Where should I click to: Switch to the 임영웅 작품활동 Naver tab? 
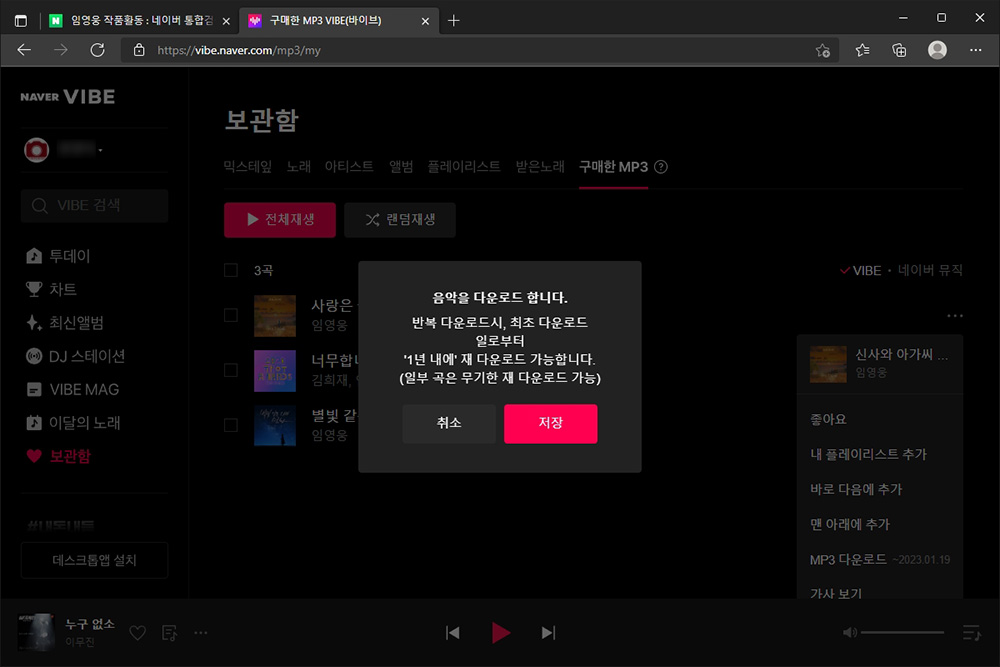click(133, 21)
